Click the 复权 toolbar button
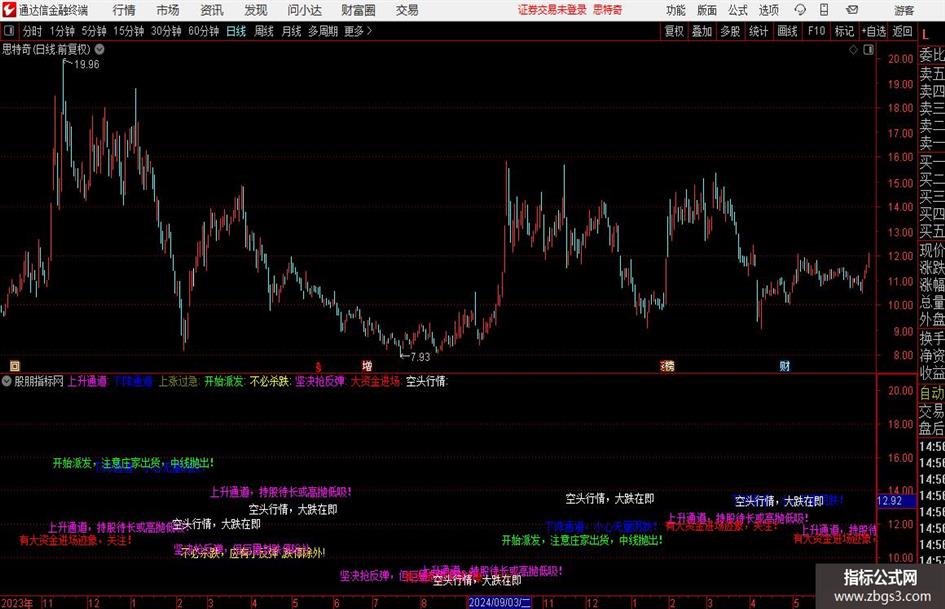The width and height of the screenshot is (945, 609). tap(674, 31)
